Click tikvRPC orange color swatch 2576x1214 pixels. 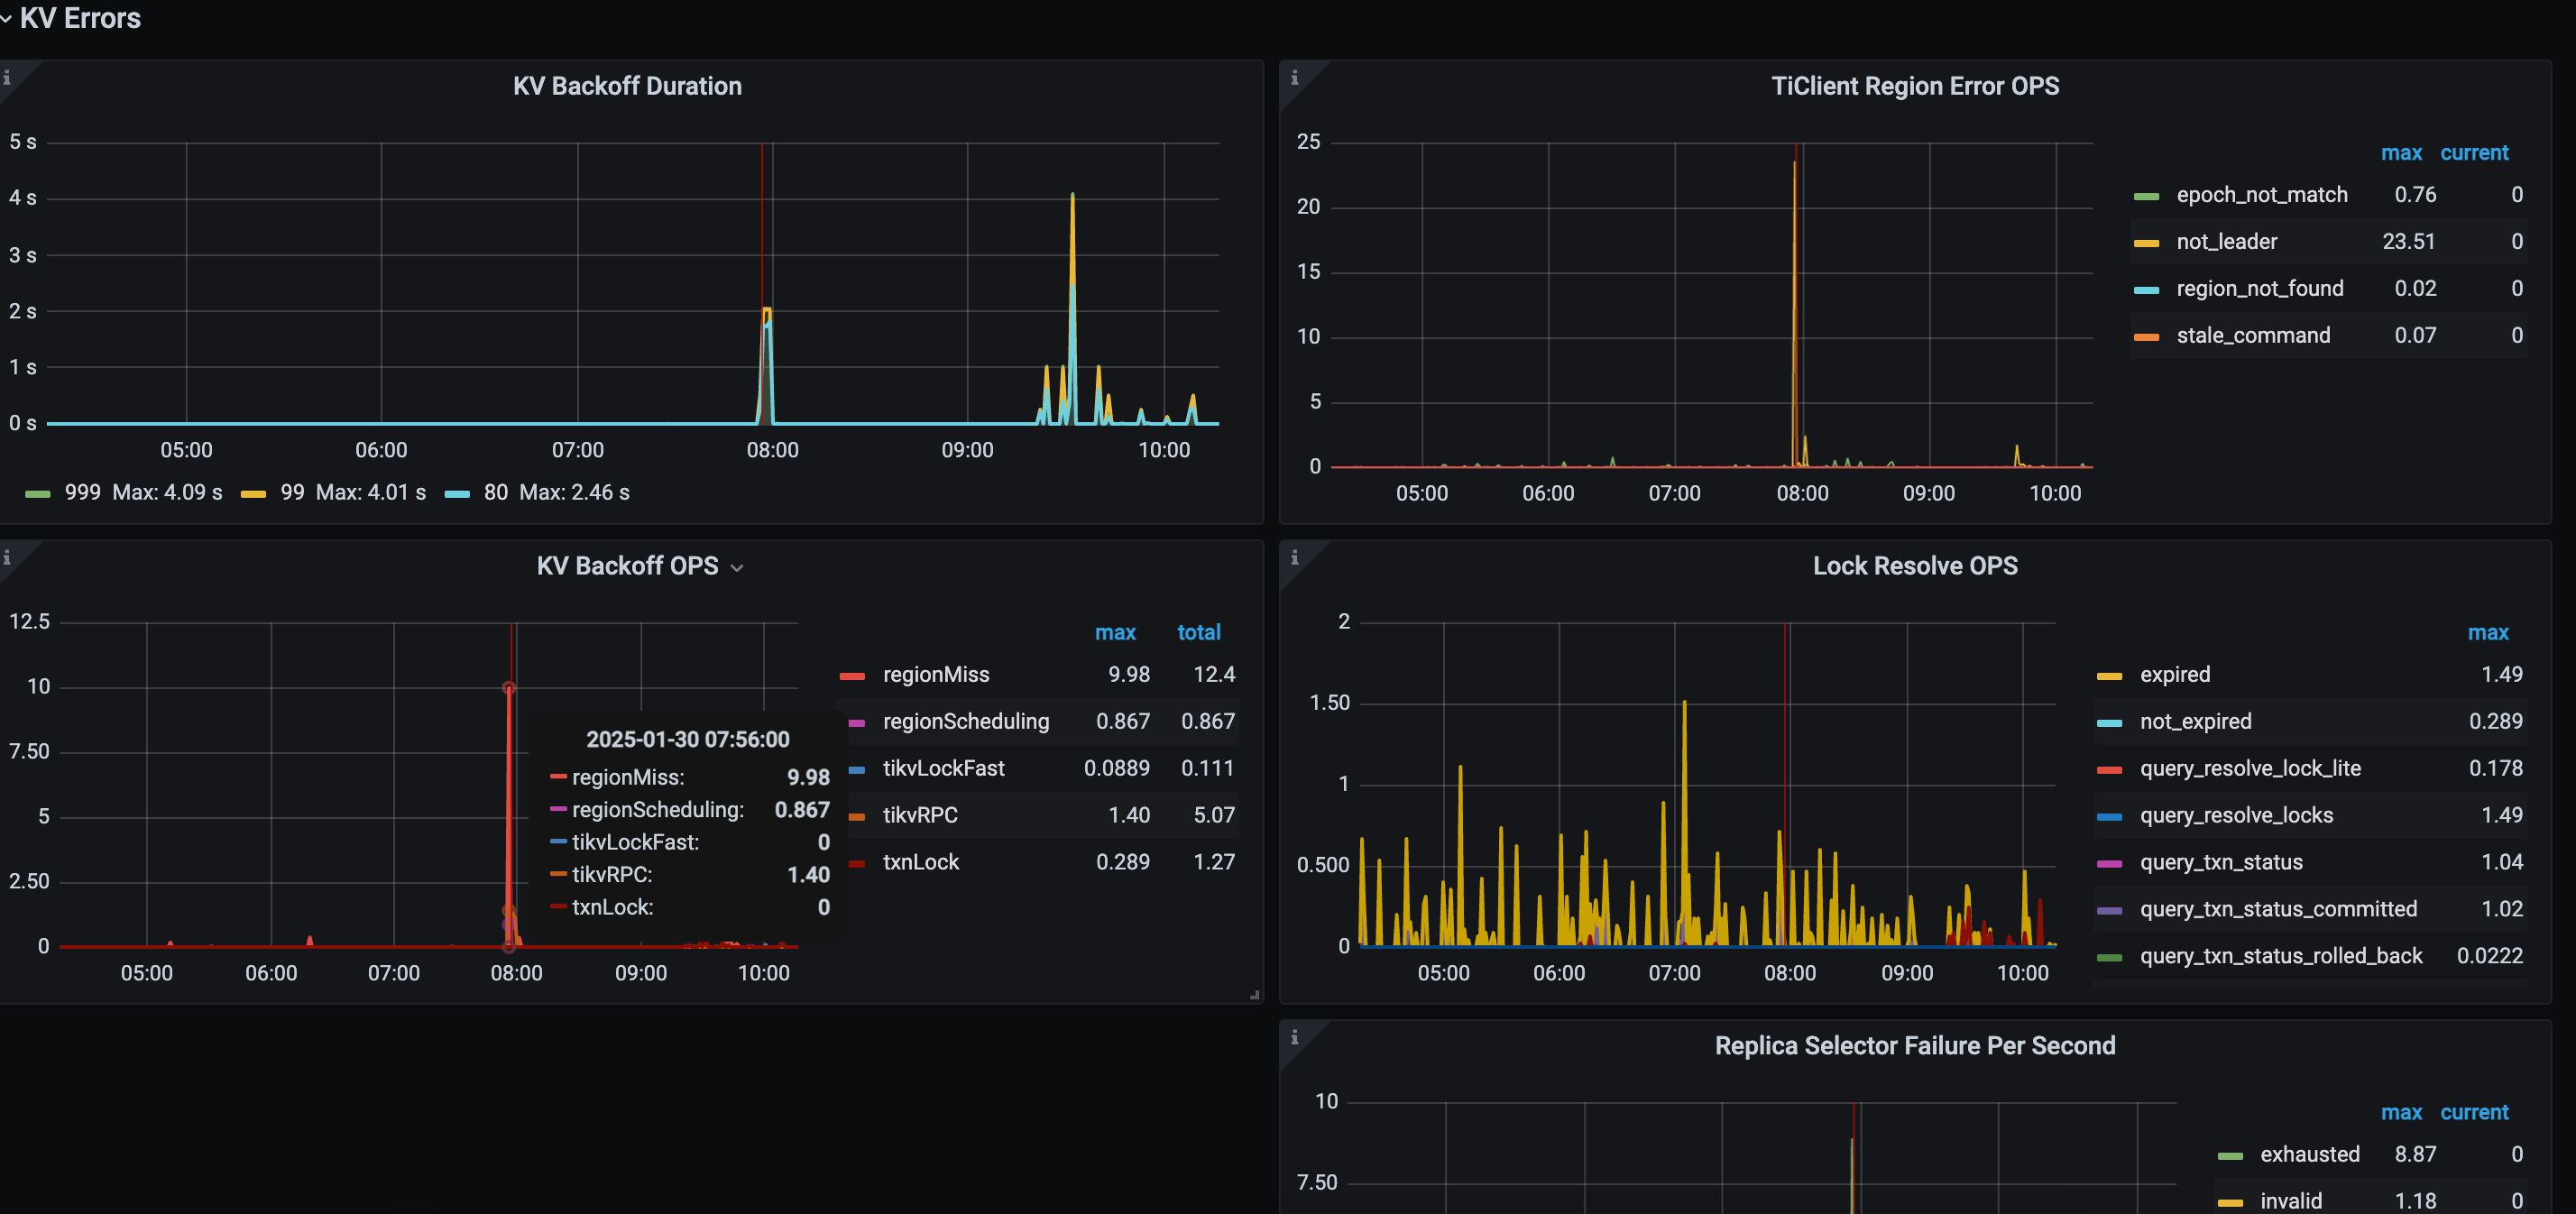[x=857, y=816]
